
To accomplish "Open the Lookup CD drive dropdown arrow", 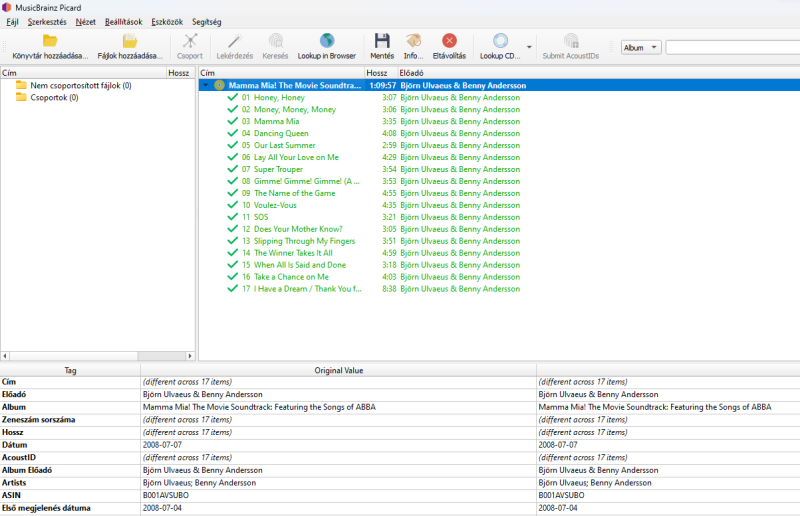I will 529,47.
